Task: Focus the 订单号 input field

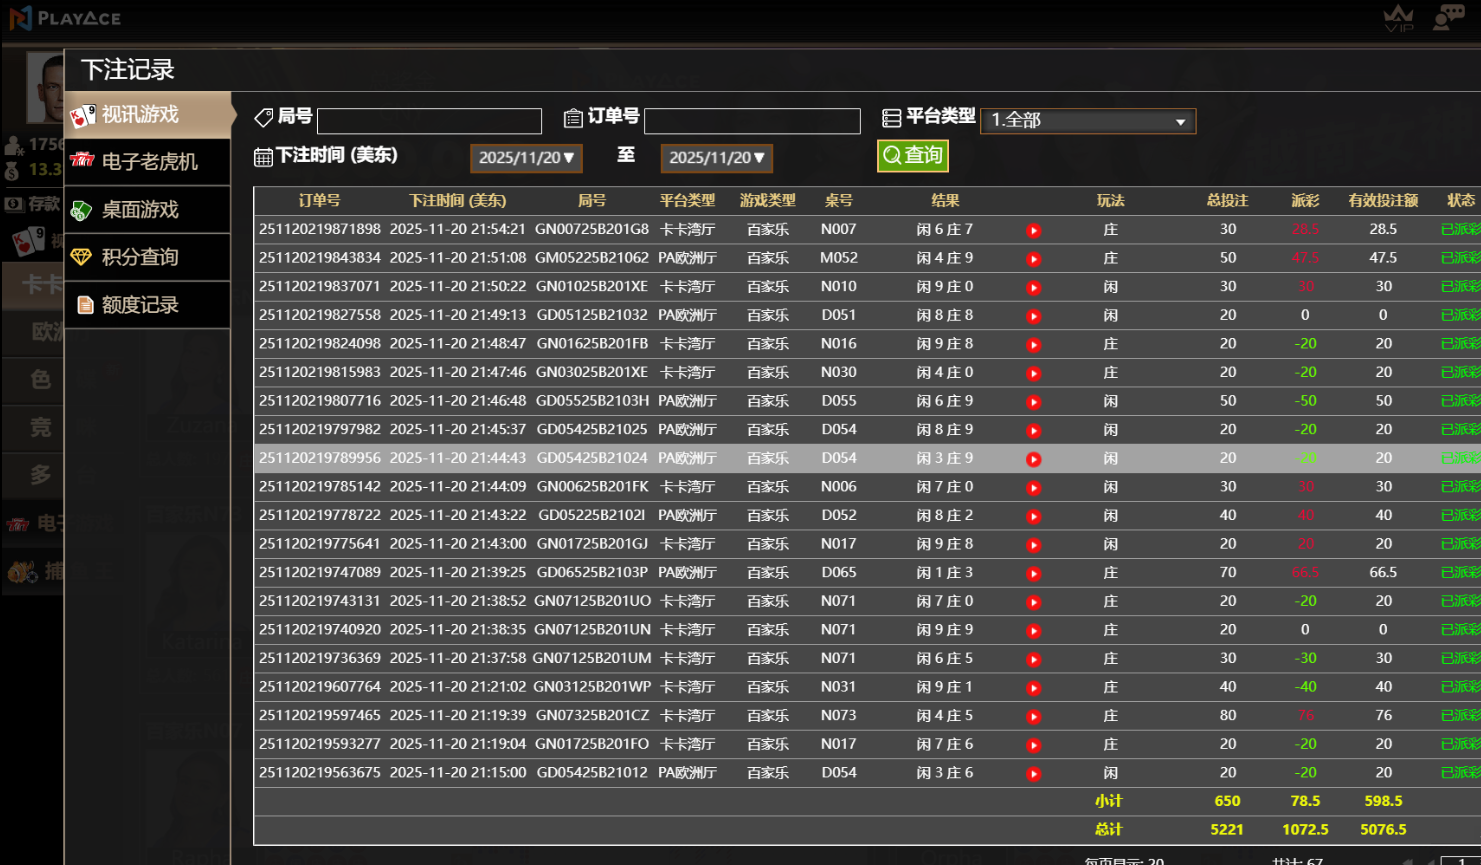Action: click(752, 121)
